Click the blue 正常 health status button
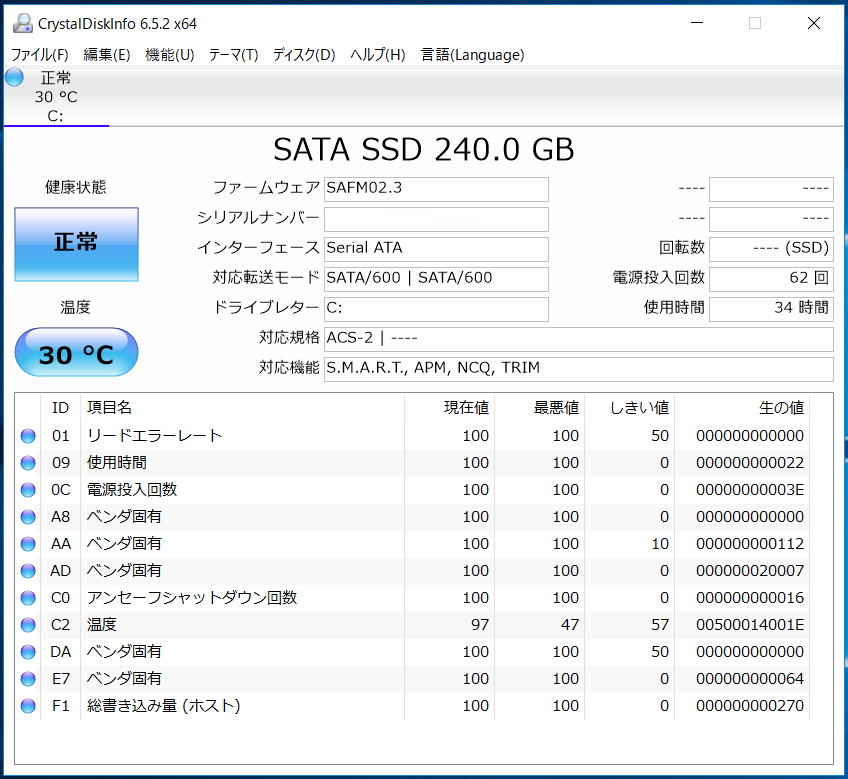This screenshot has width=848, height=779. (x=76, y=244)
